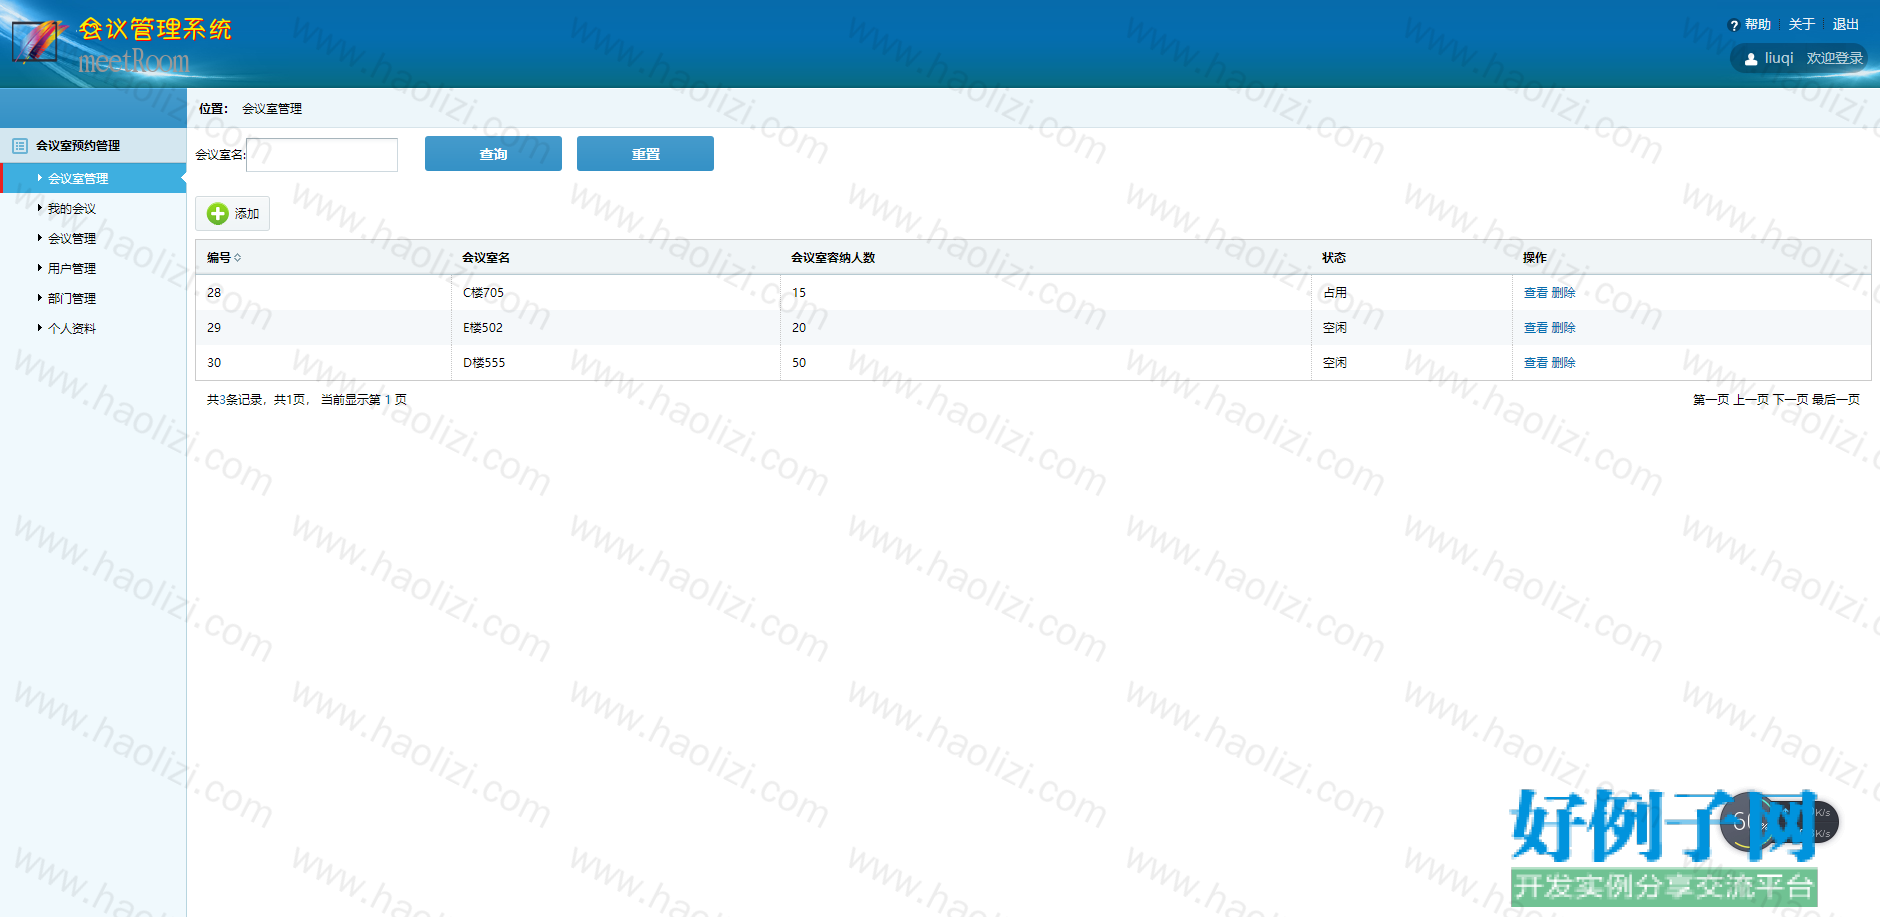Click the 会议室预约管理 list icon
This screenshot has width=1880, height=917.
20,146
